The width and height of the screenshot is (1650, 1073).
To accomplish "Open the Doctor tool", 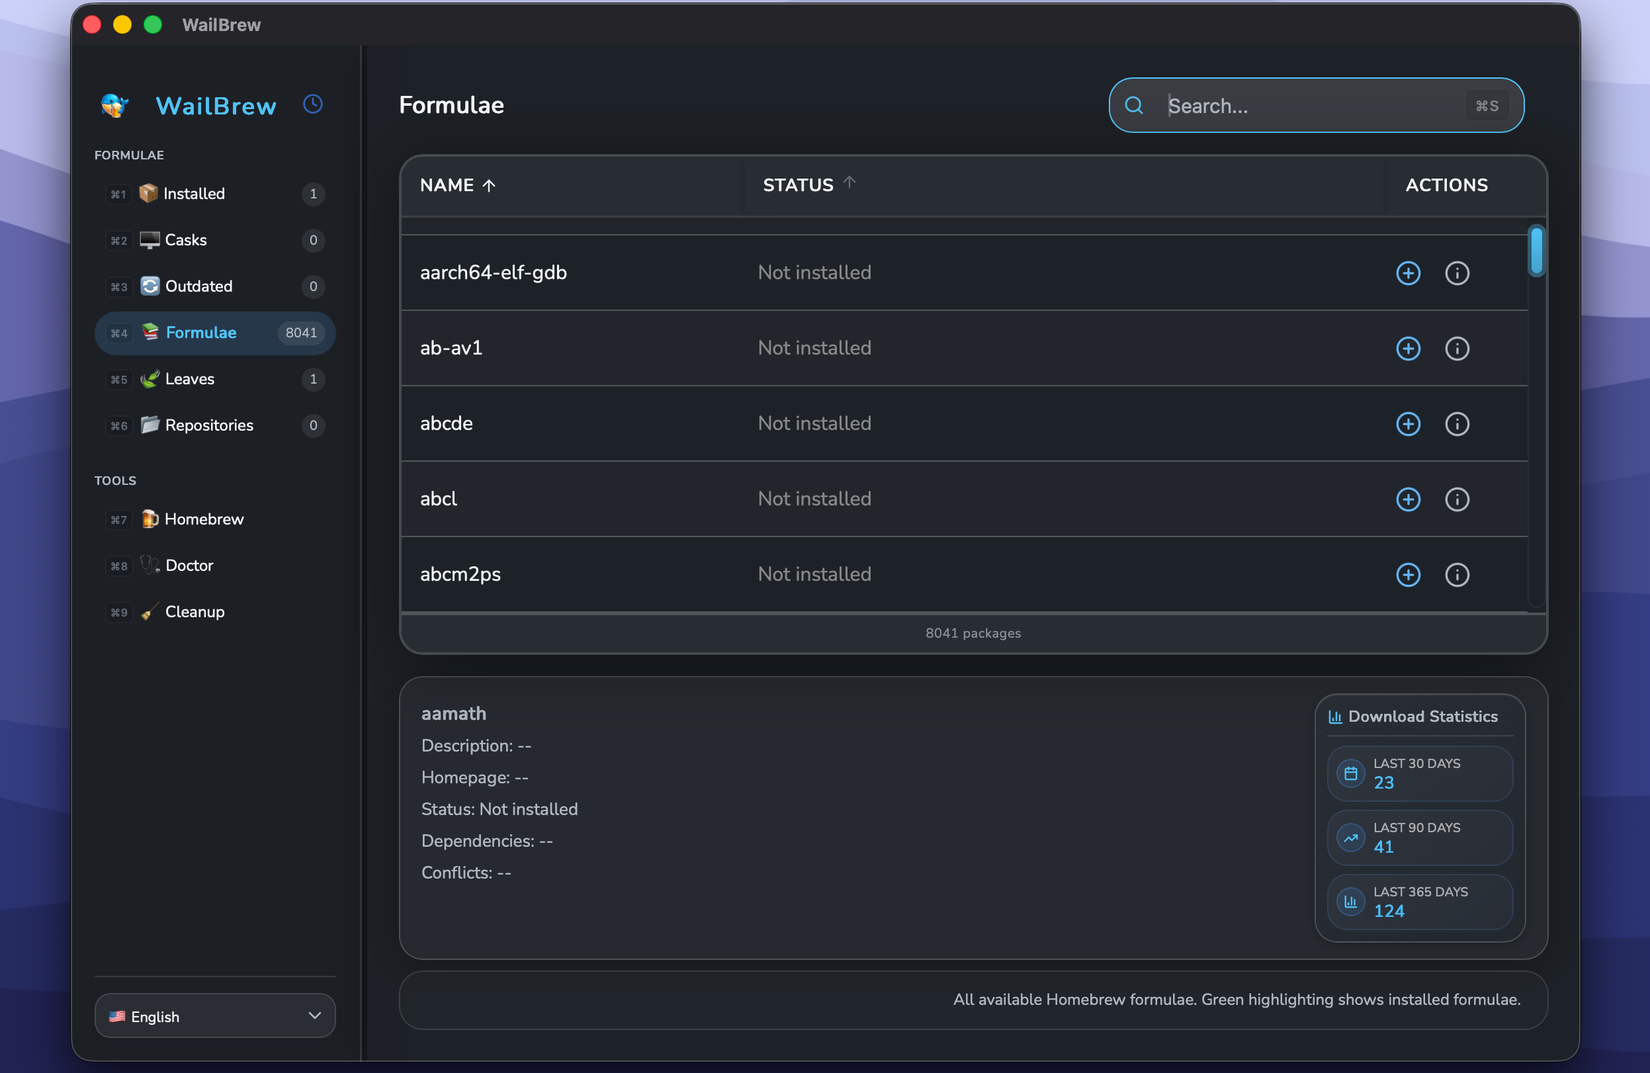I will coord(189,566).
